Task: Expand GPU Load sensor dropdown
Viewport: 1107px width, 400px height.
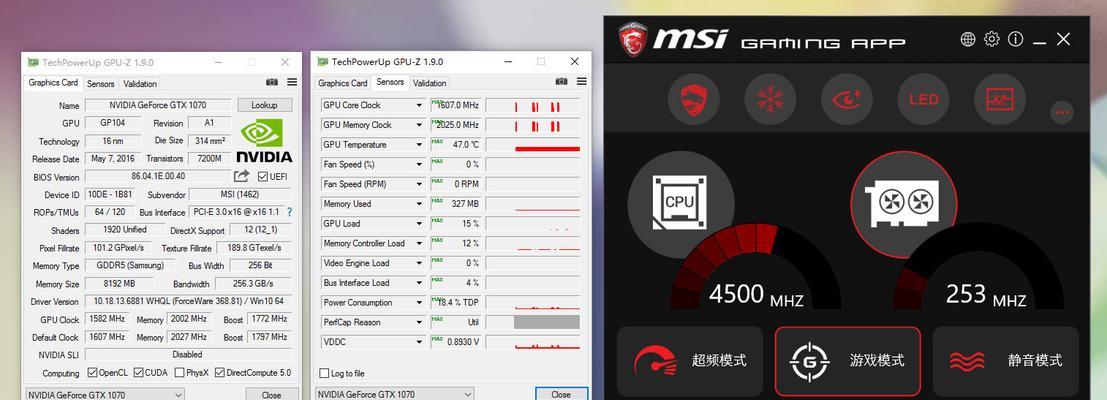Action: [x=419, y=224]
